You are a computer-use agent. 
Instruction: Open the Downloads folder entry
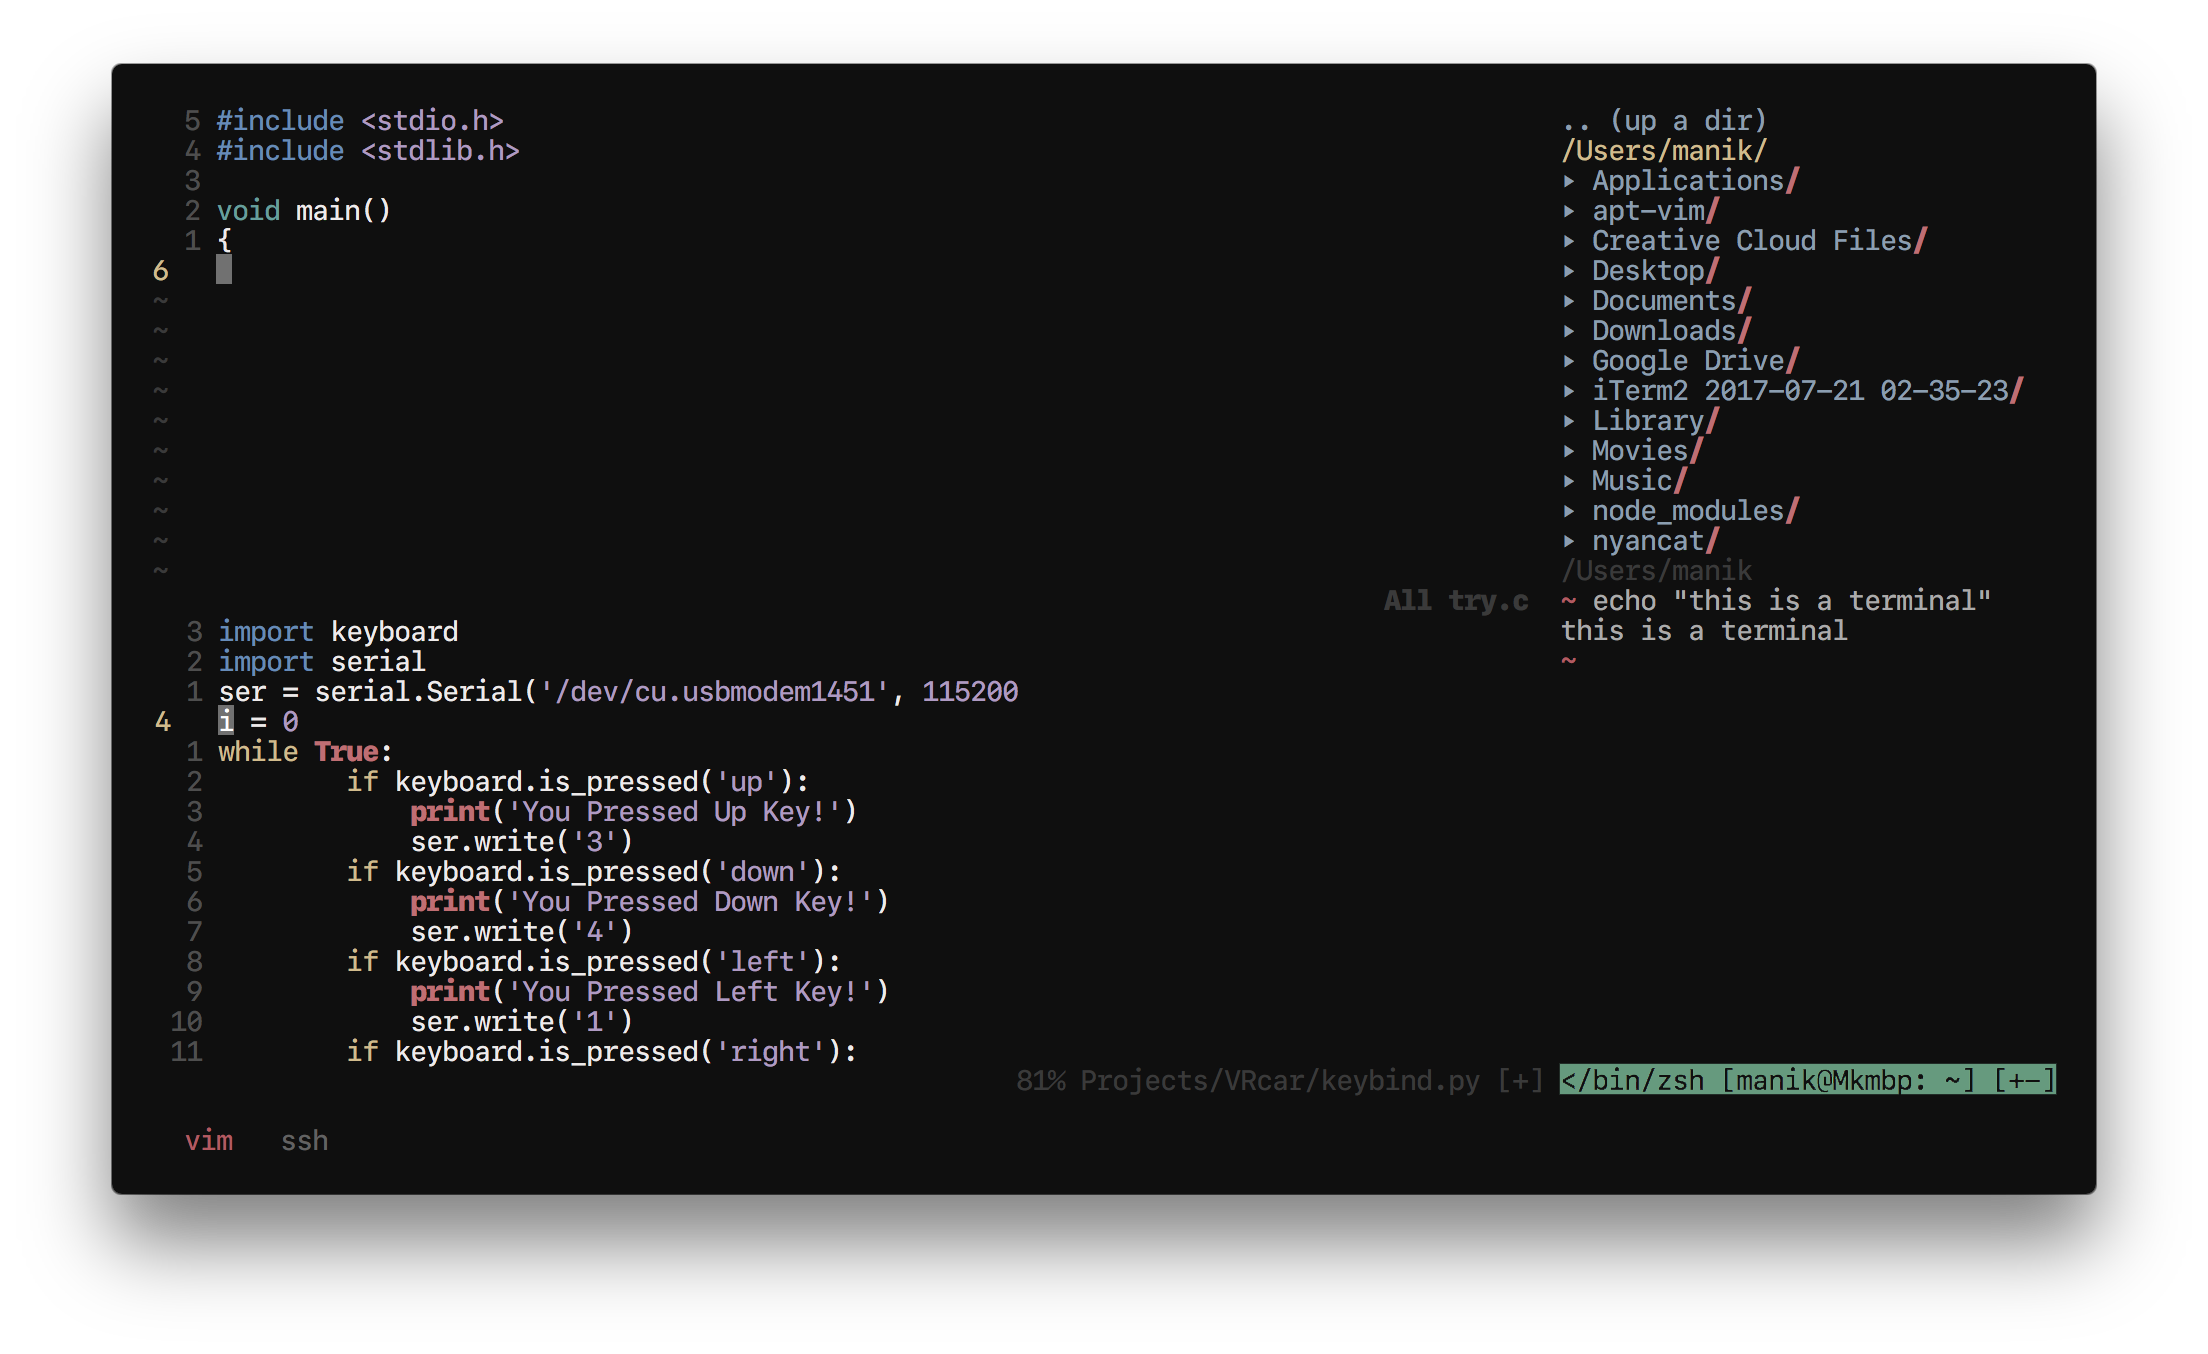(x=1663, y=331)
